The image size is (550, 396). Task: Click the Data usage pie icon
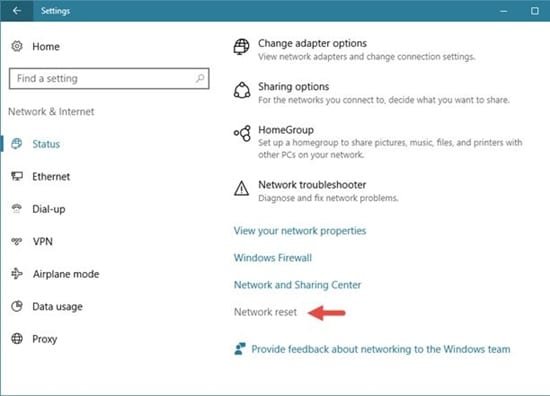tap(16, 306)
